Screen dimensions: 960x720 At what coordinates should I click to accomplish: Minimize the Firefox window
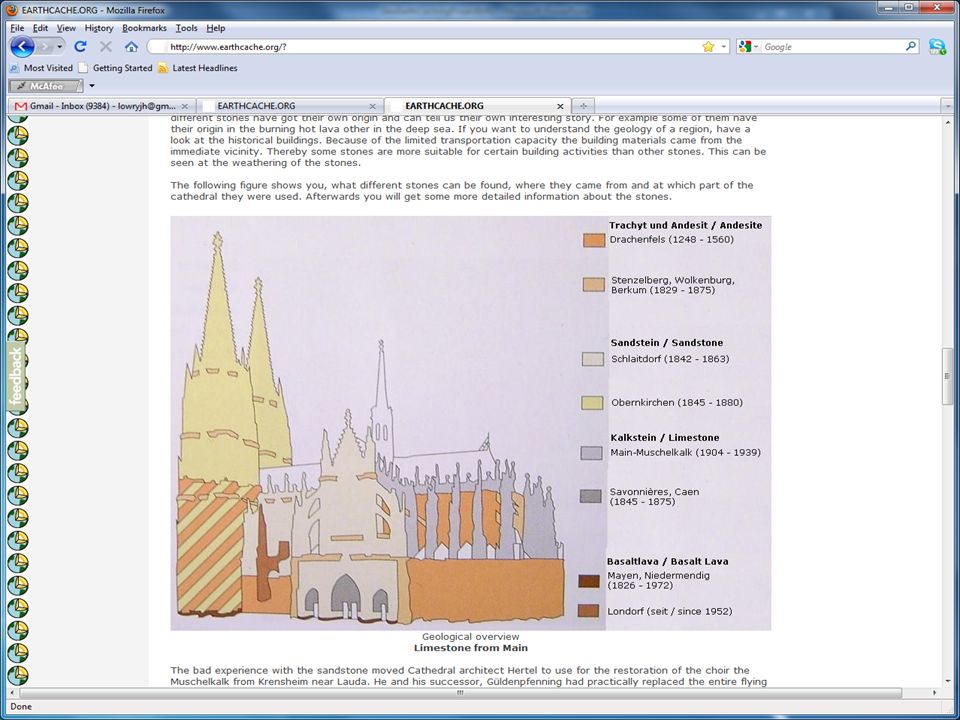coord(889,7)
